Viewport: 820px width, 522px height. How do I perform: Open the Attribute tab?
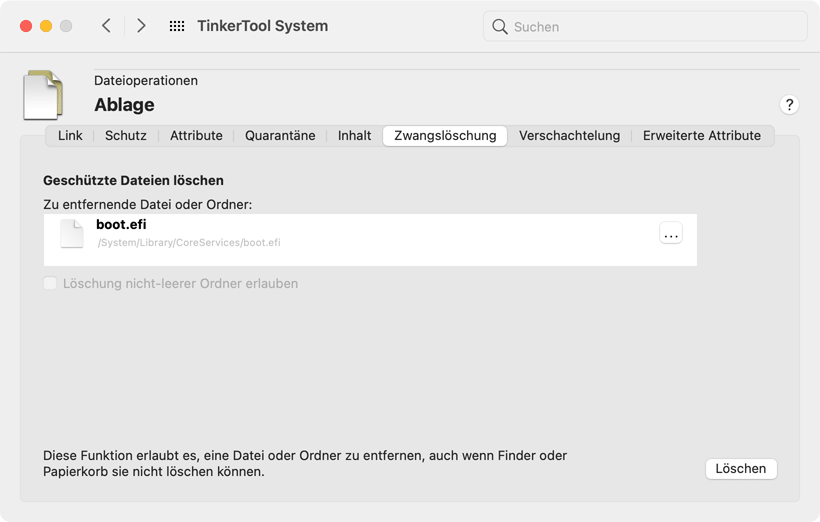[196, 135]
